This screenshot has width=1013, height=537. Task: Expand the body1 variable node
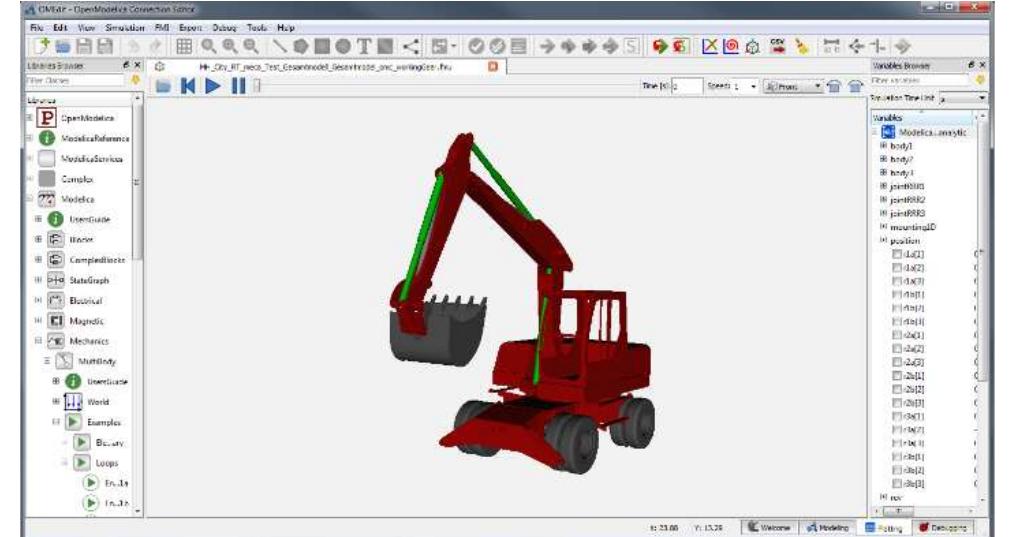coord(884,146)
